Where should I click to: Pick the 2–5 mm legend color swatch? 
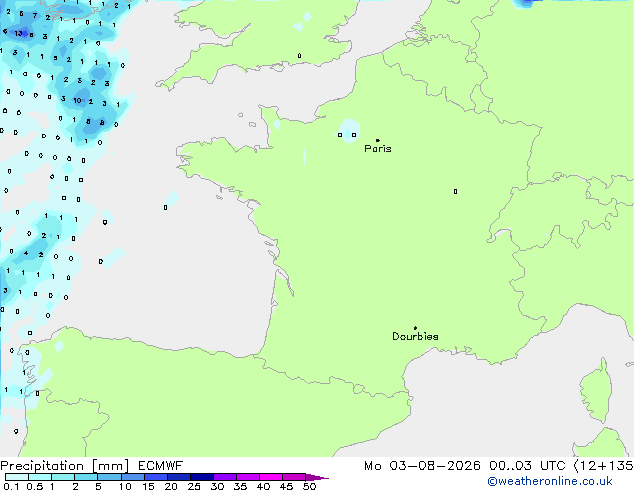pyautogui.click(x=86, y=477)
